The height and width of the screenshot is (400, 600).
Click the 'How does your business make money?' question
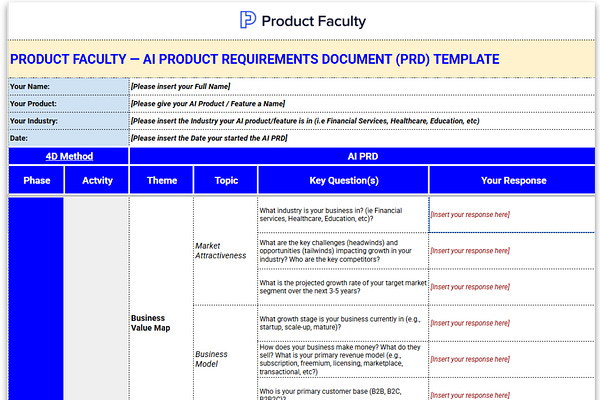pyautogui.click(x=343, y=359)
